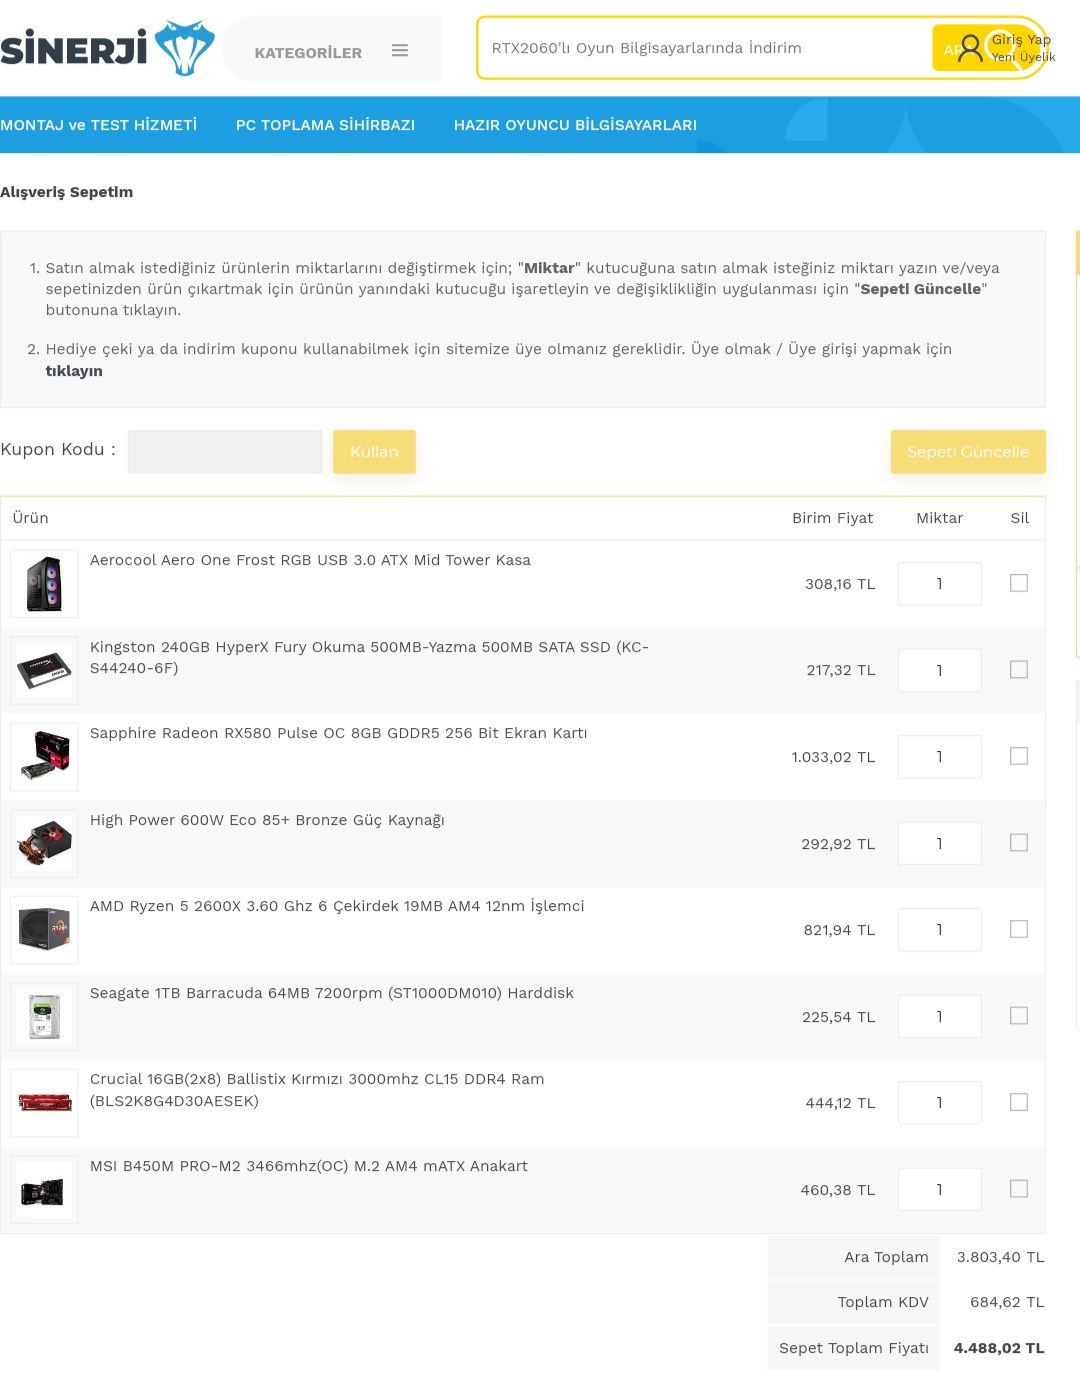Open Kingston 240GB HyperX Fury product link

[369, 657]
